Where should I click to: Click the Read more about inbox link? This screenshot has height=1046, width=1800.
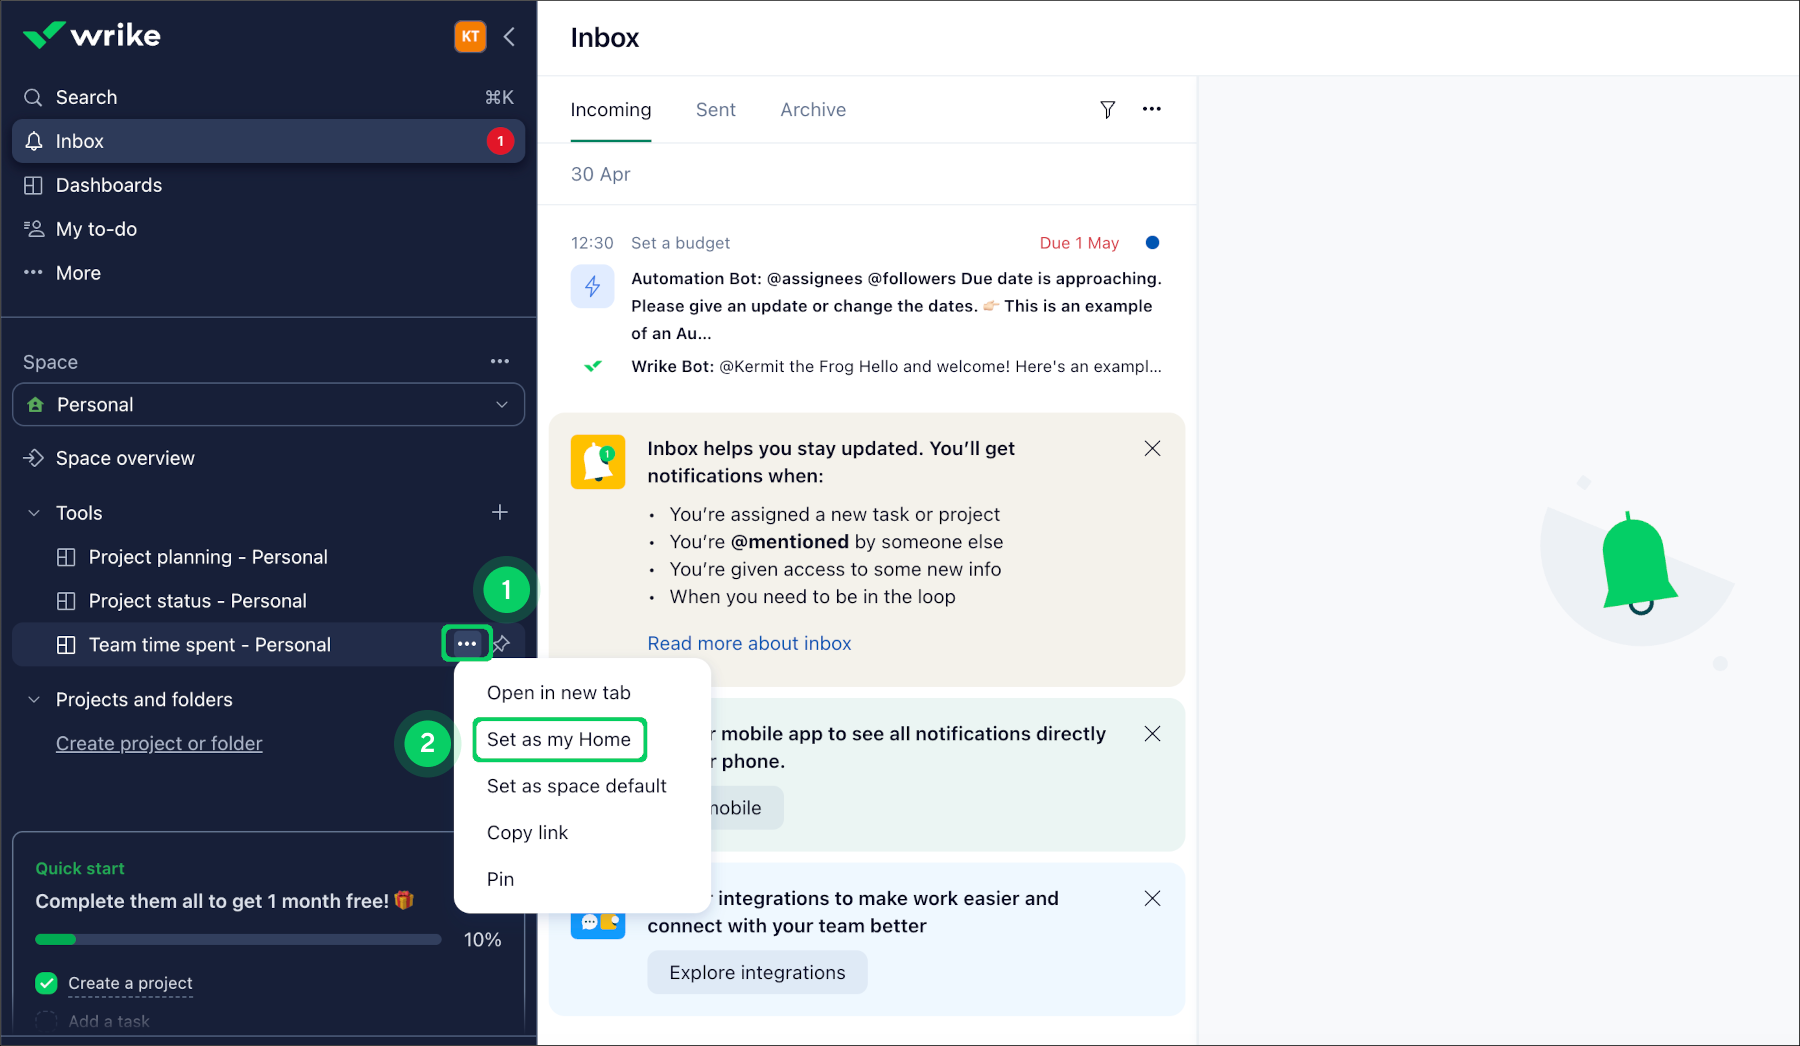(x=748, y=643)
